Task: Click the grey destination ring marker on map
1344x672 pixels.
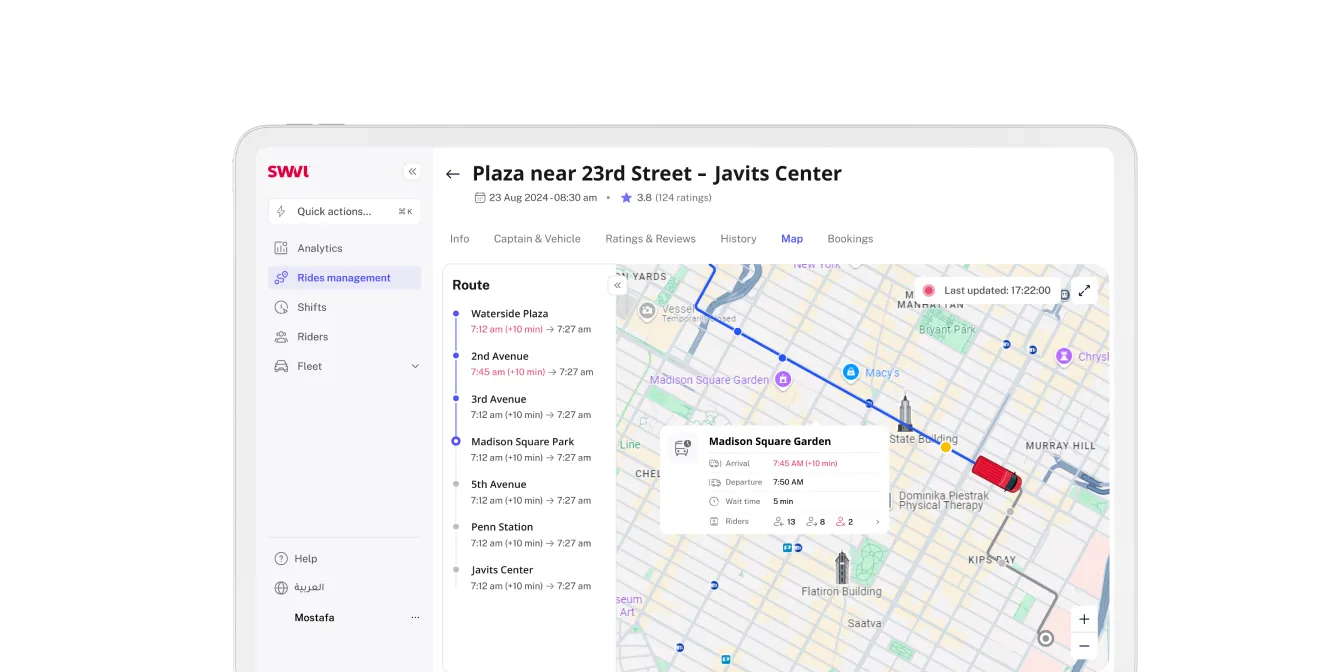Action: click(x=1046, y=638)
